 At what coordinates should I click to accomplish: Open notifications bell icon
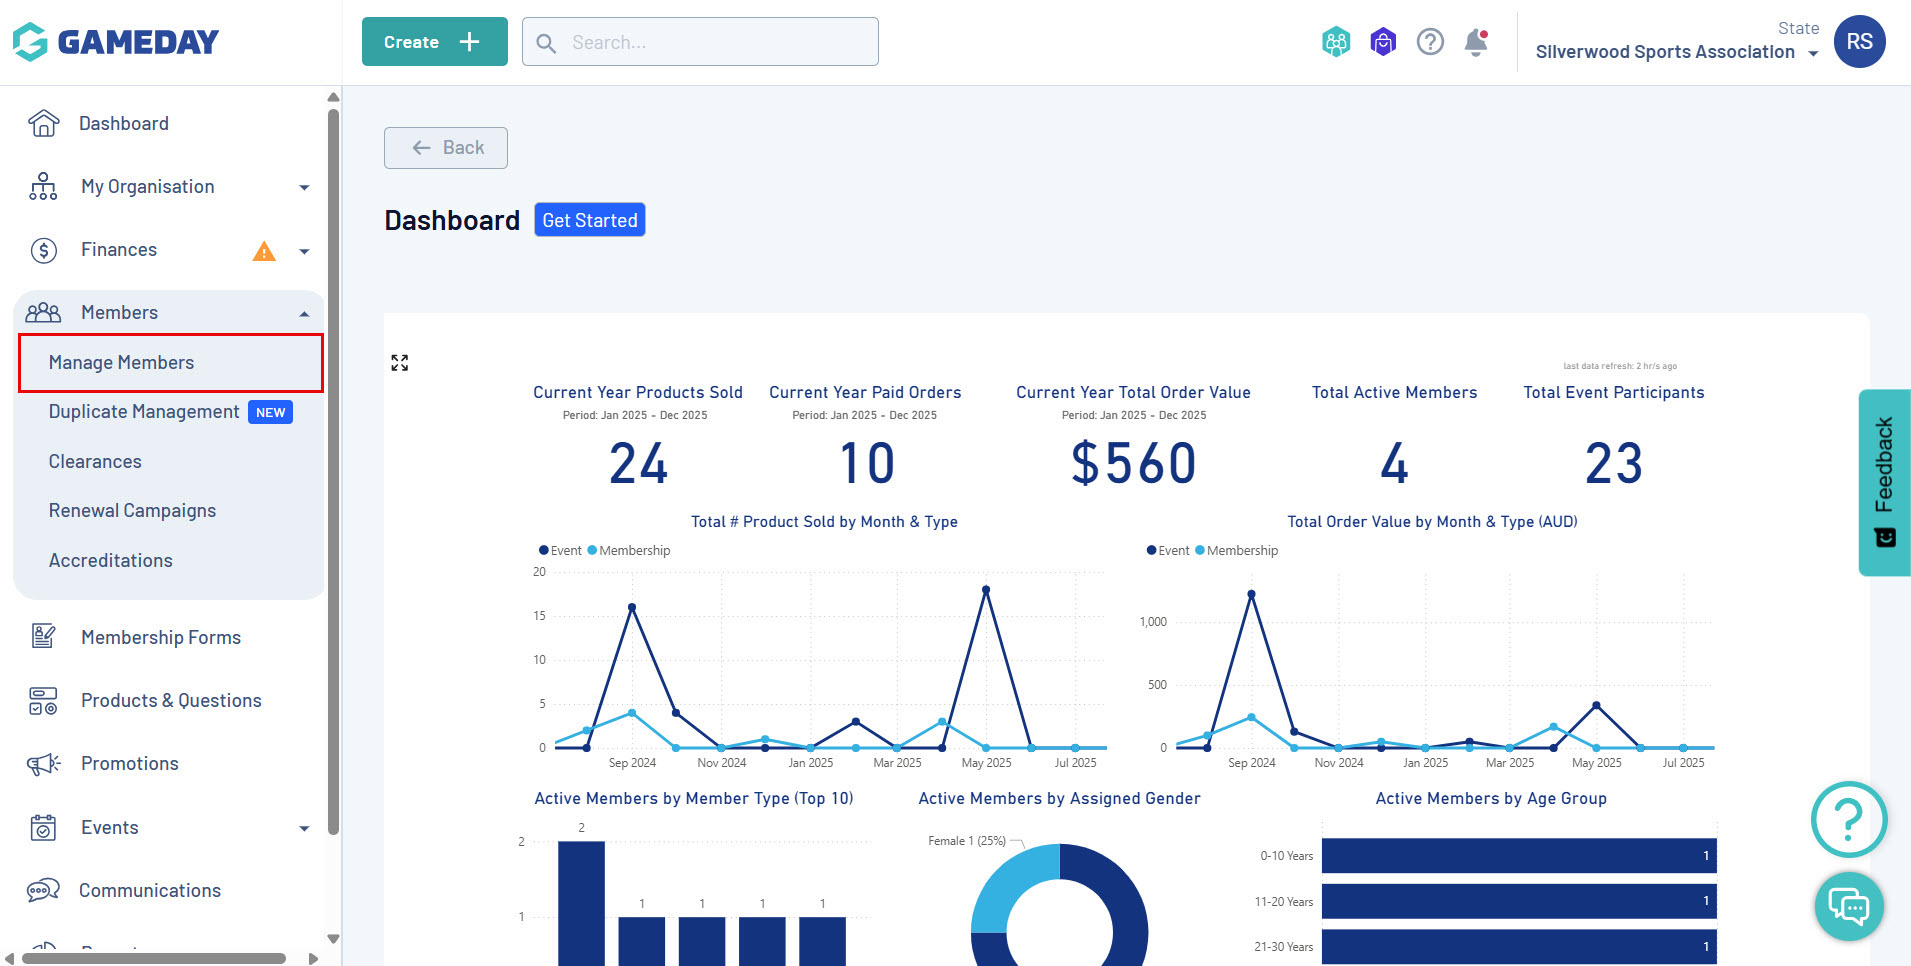[1476, 43]
